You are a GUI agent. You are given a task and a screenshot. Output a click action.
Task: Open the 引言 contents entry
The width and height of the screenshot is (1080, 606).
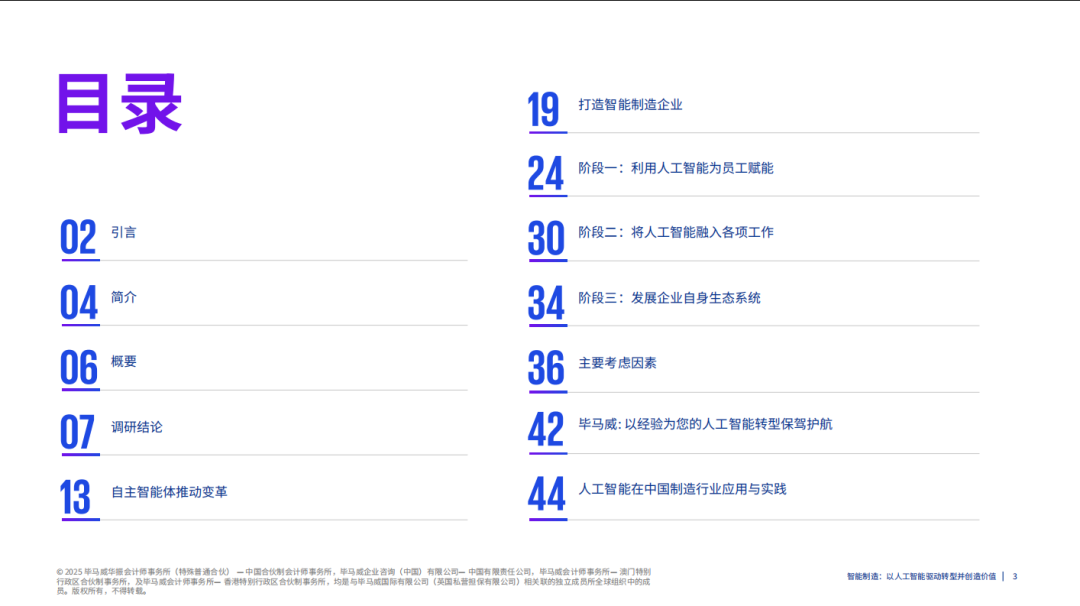click(x=124, y=233)
